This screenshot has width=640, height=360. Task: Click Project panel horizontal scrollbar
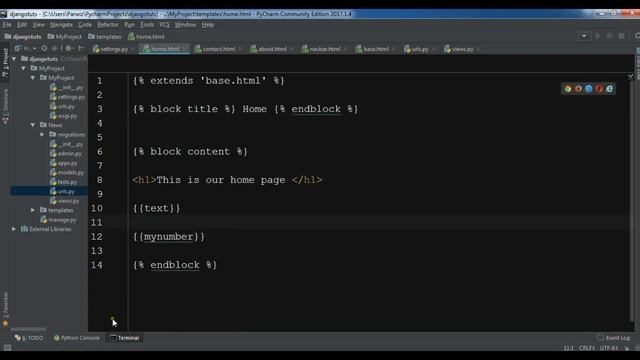[x=29, y=329]
